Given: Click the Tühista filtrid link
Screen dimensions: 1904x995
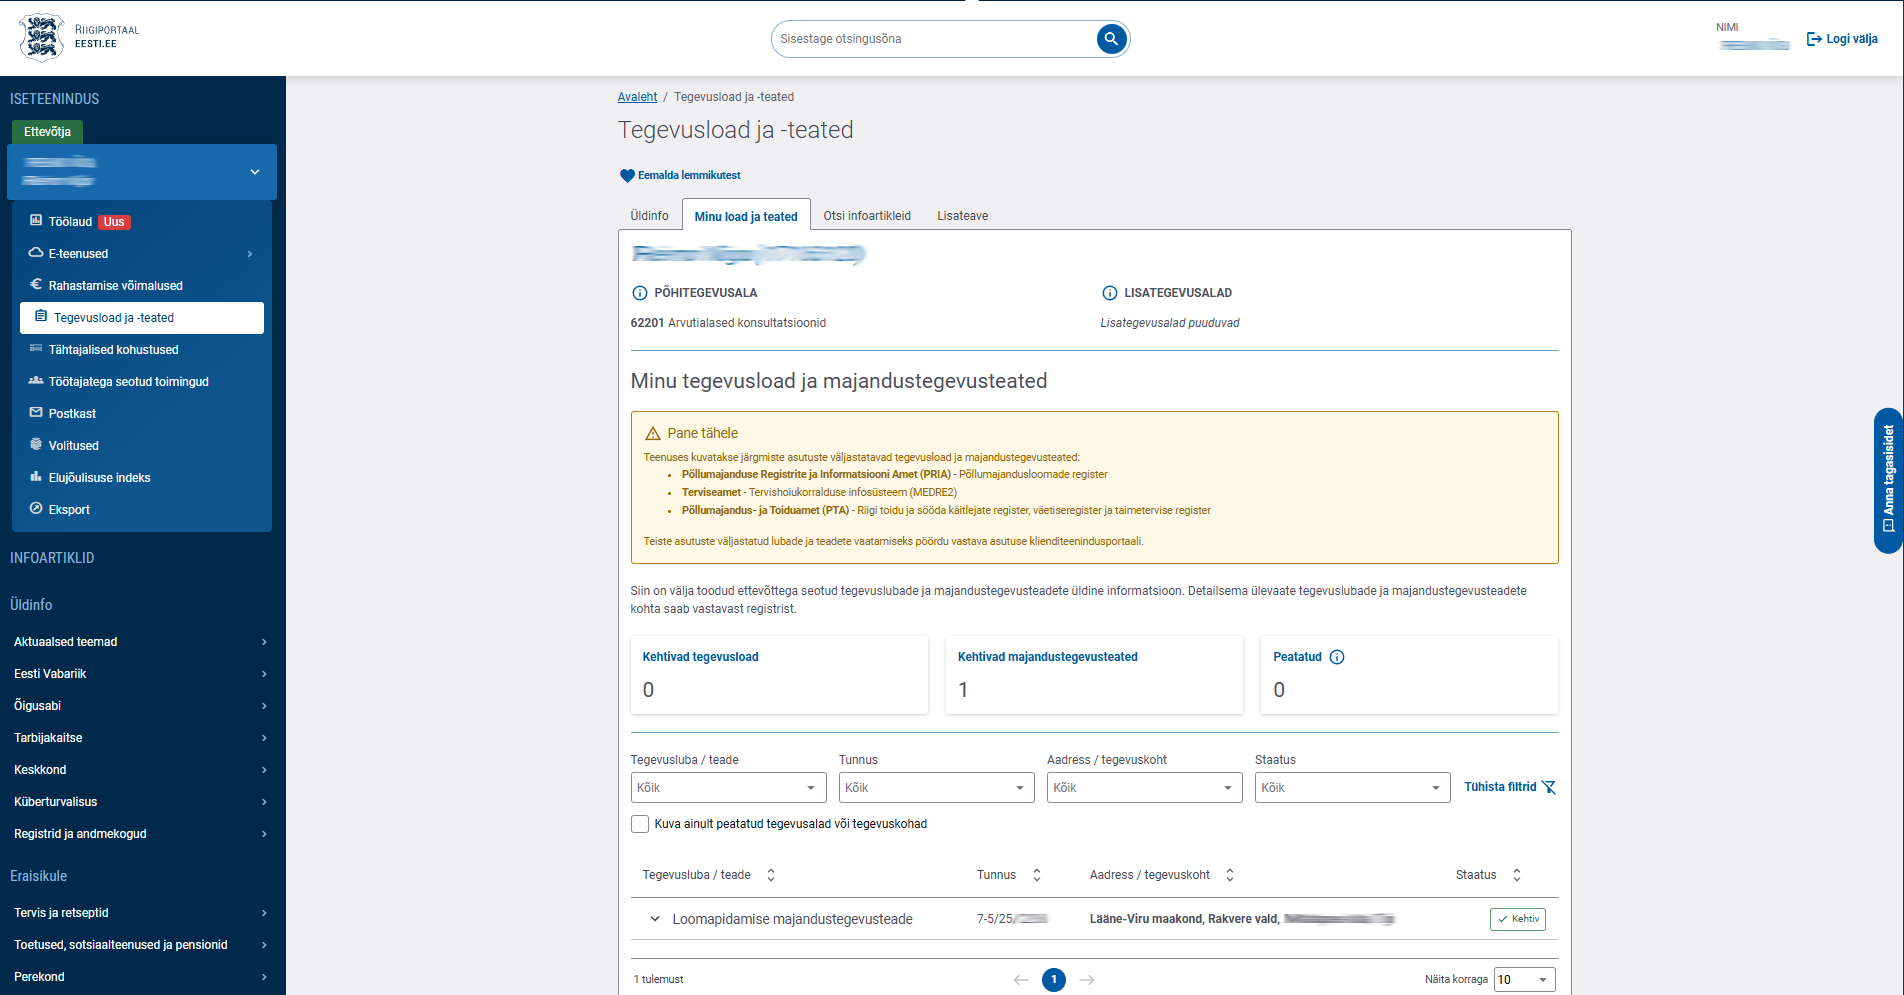Looking at the screenshot, I should (1509, 787).
